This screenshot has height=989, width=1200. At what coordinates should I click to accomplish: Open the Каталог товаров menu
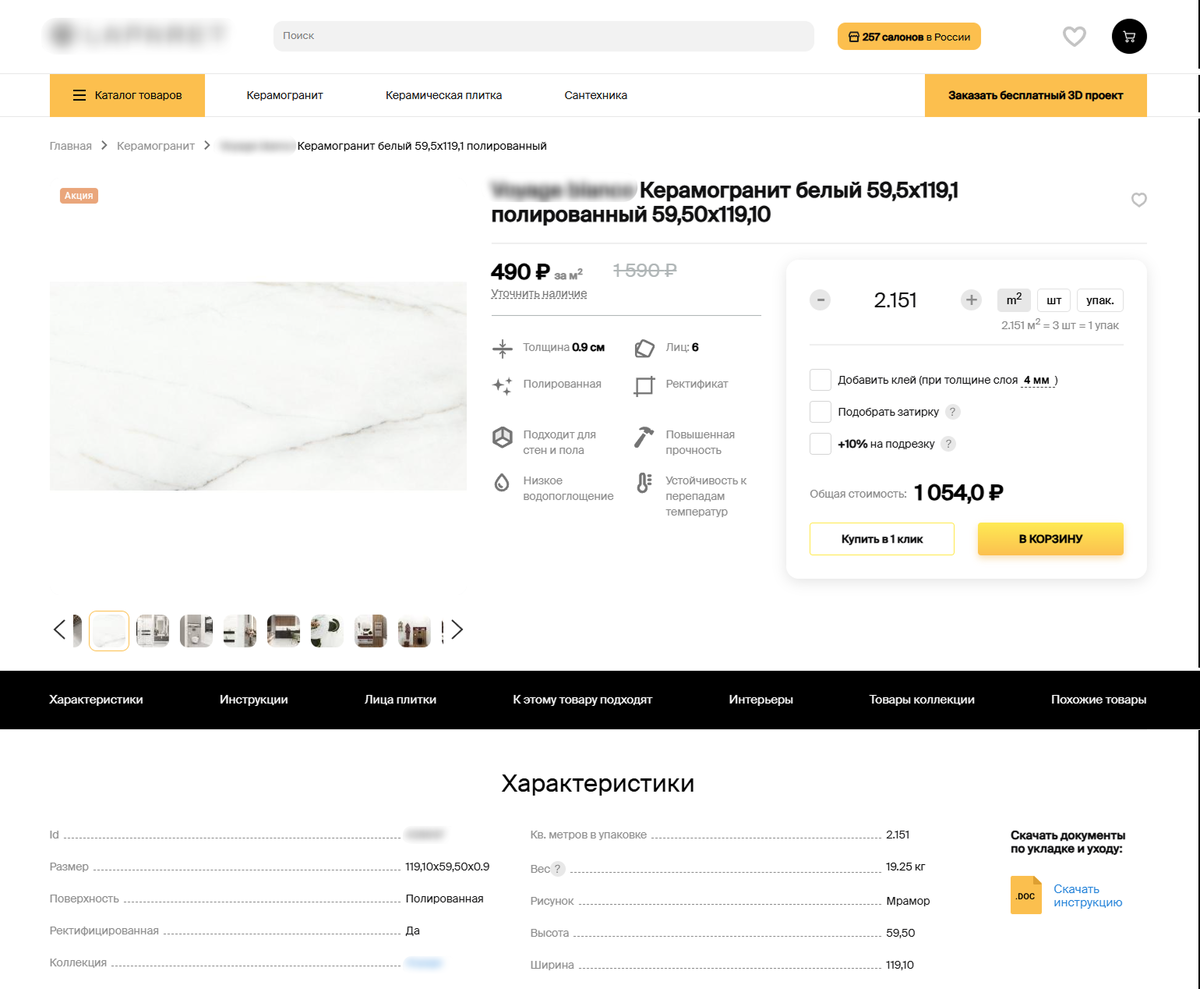point(127,95)
